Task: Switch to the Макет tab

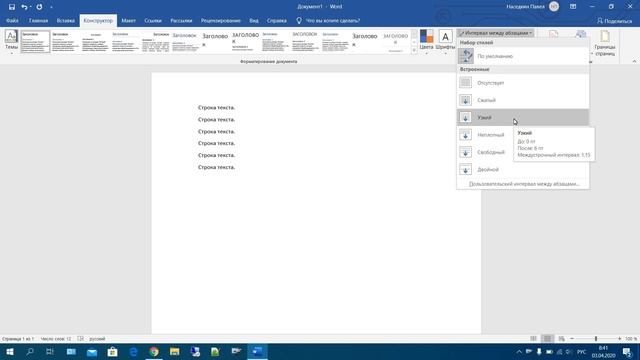Action: coord(128,20)
